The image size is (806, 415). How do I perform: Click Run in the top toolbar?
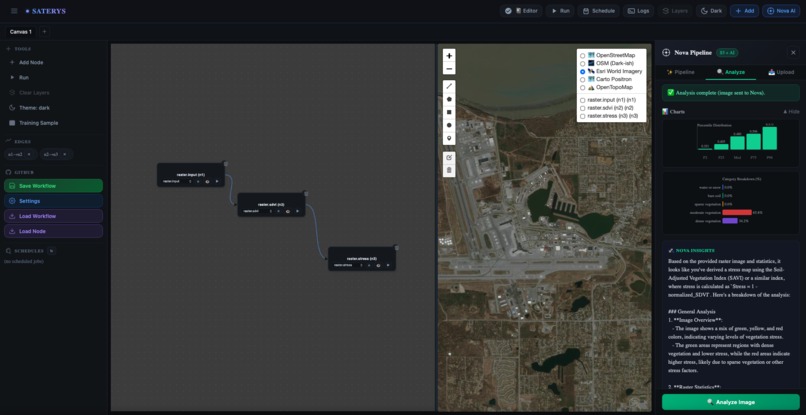pyautogui.click(x=560, y=11)
